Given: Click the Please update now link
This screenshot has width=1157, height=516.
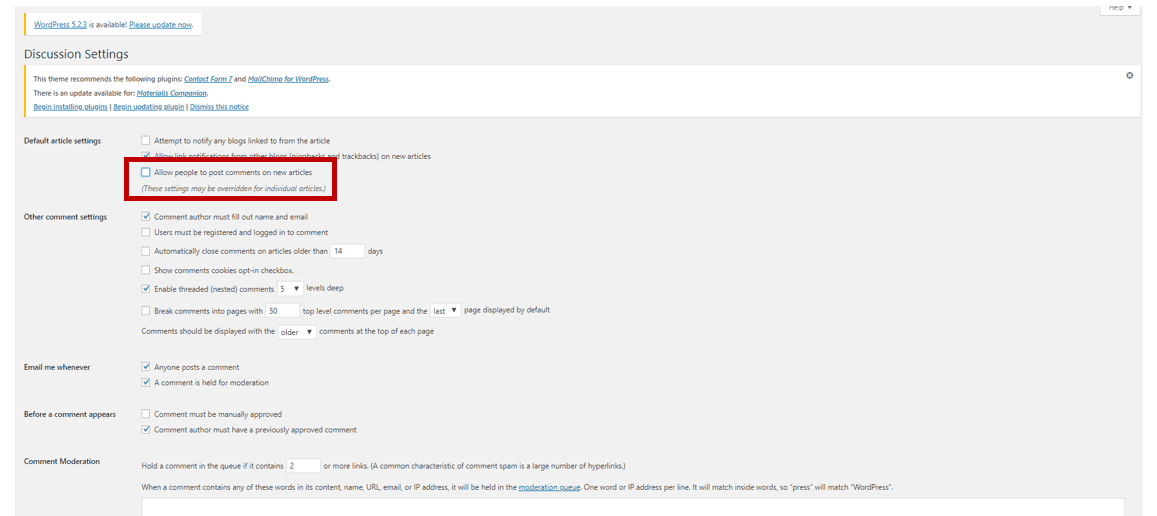Looking at the screenshot, I should 160,24.
